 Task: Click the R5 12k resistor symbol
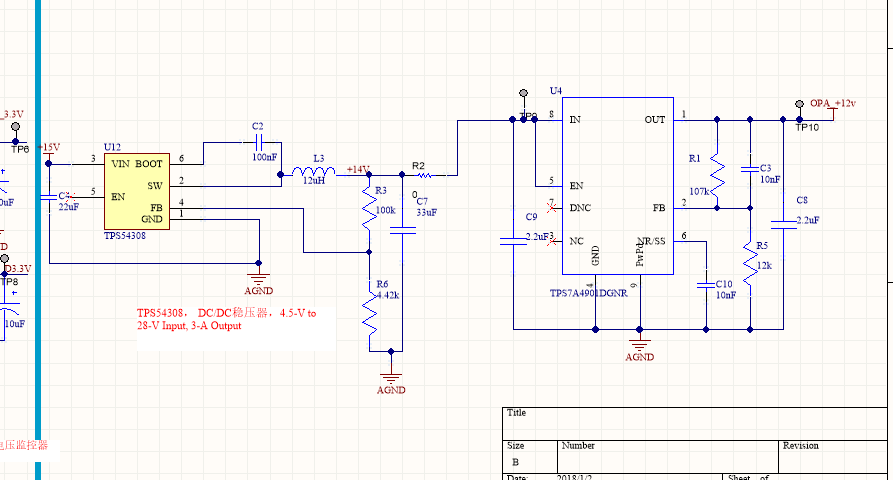[750, 263]
